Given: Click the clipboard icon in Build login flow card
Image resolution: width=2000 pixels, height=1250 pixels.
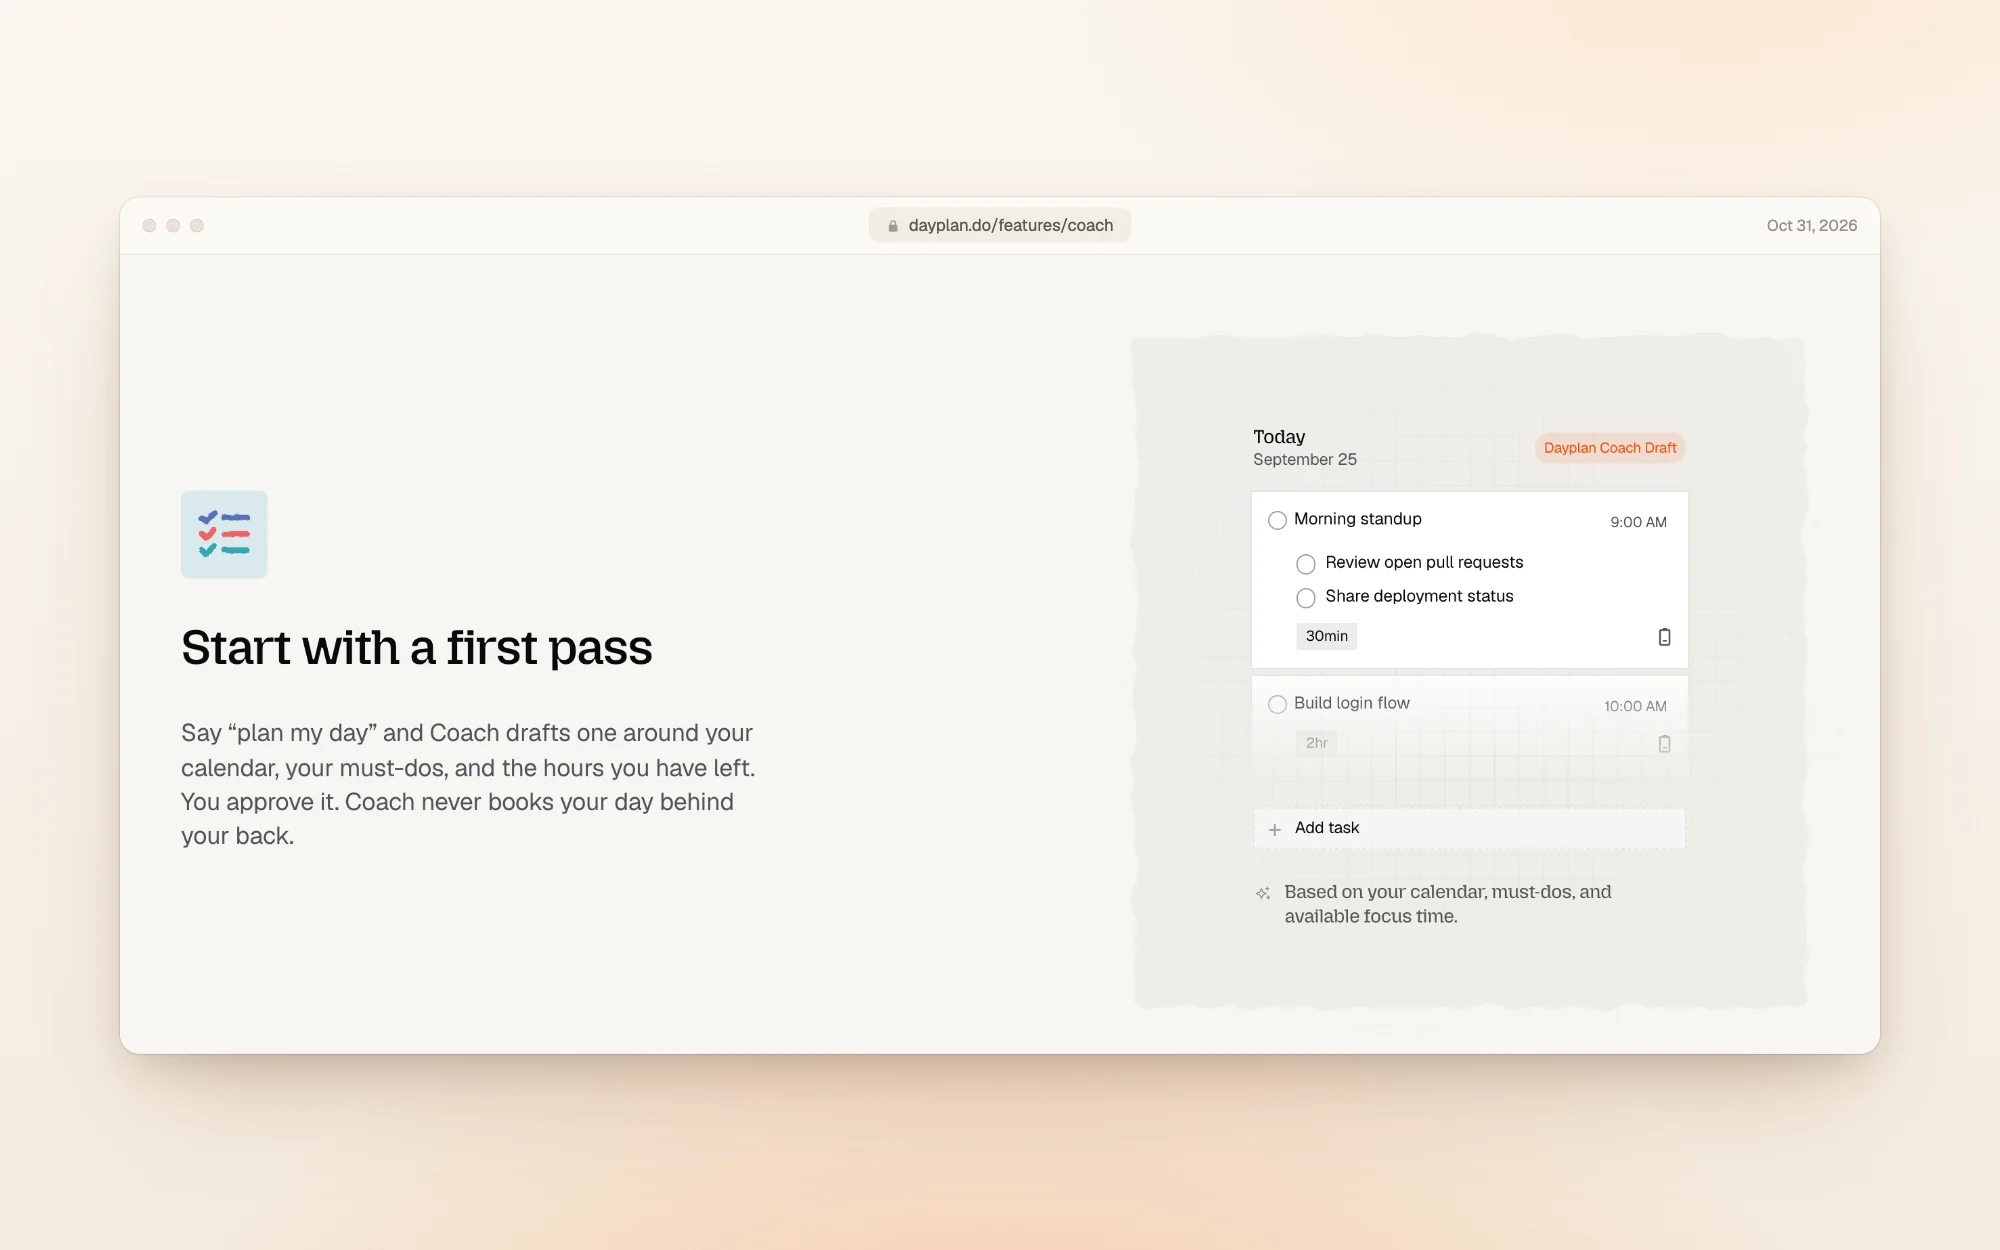Looking at the screenshot, I should pos(1664,744).
